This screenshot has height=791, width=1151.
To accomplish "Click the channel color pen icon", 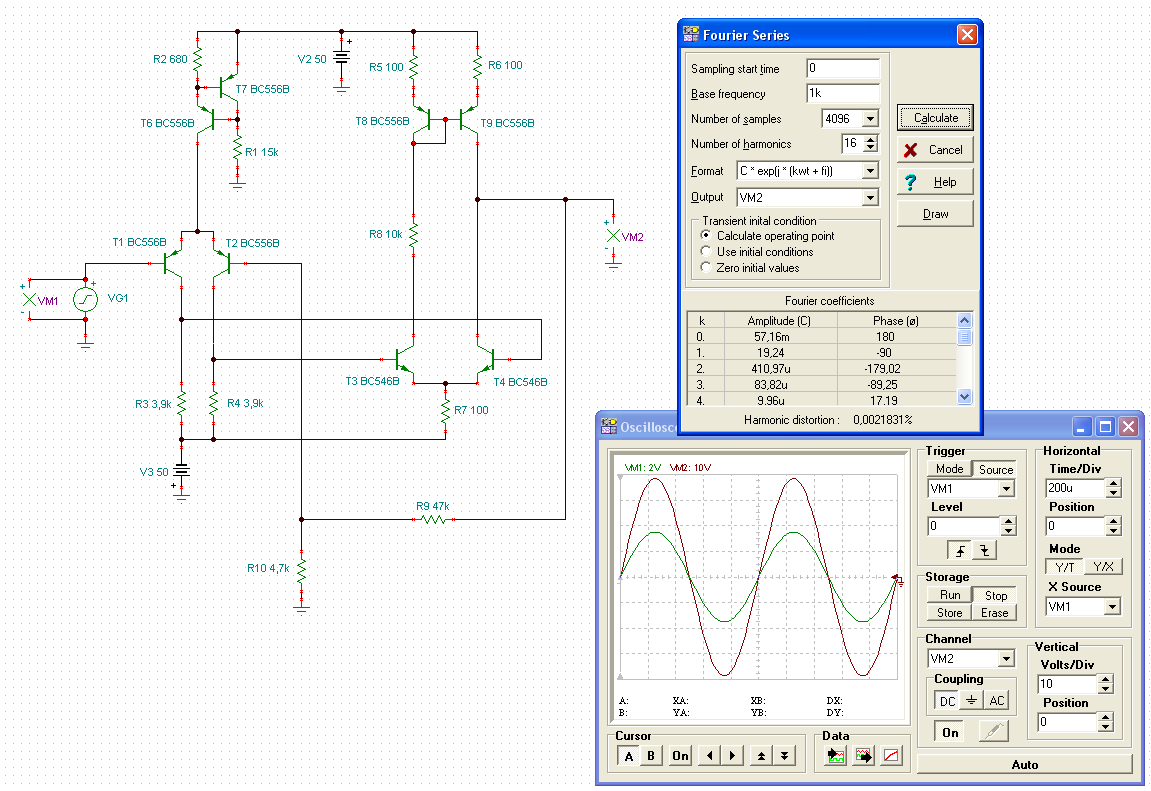I will point(993,732).
